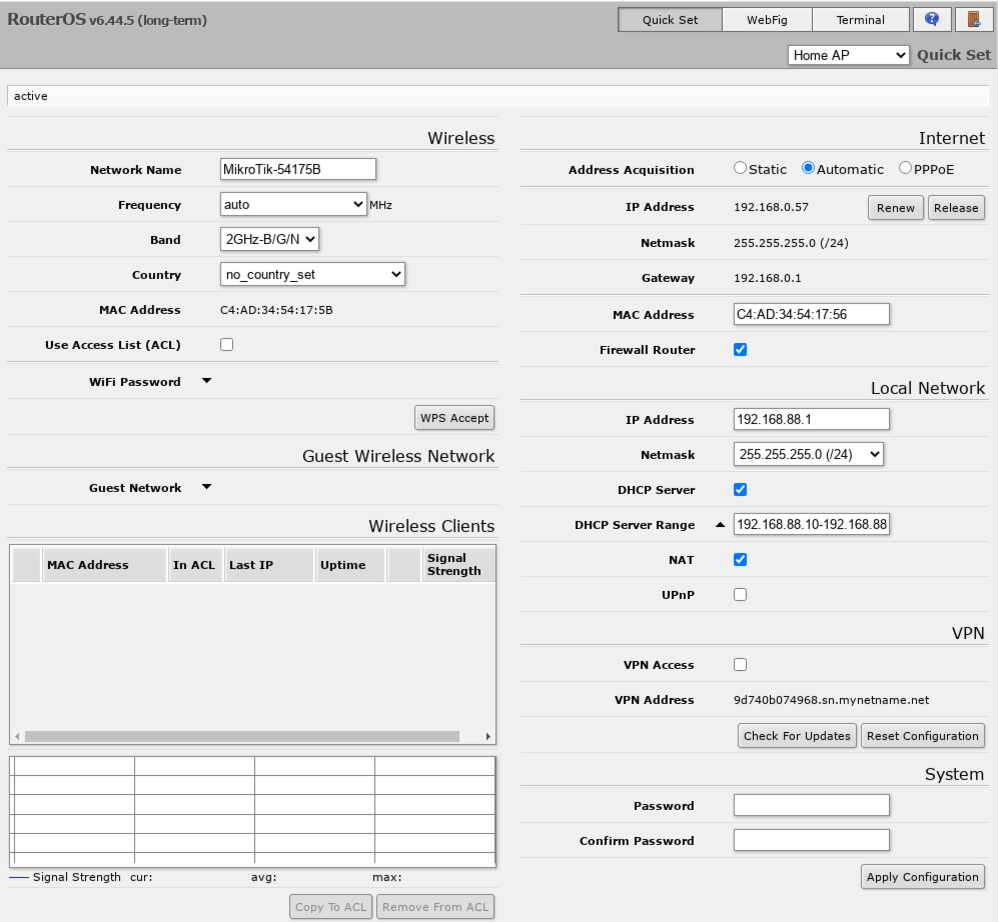Click the System Password input field

(x=812, y=806)
